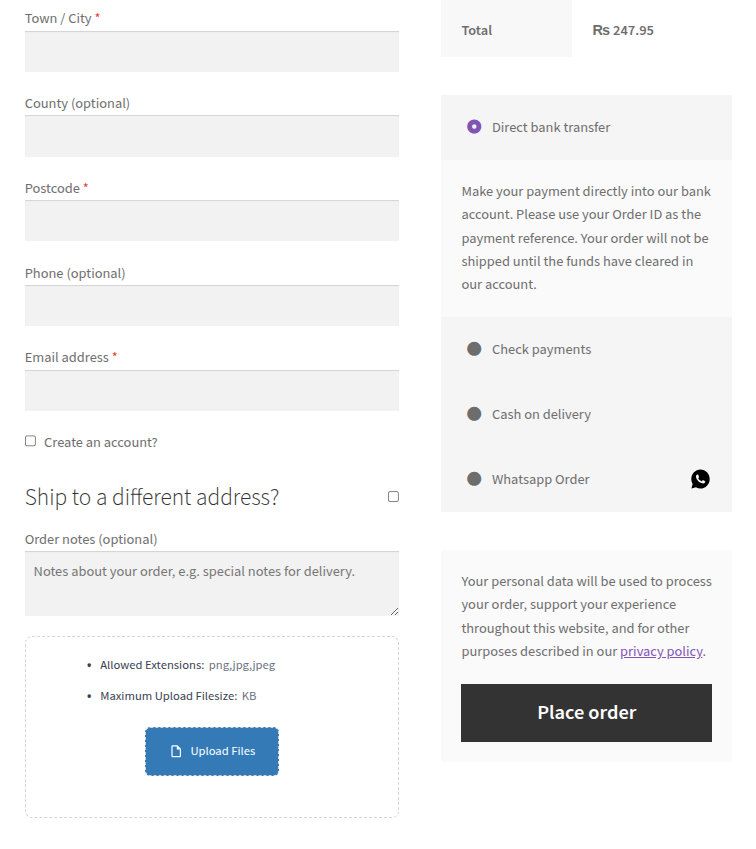The width and height of the screenshot is (756, 849).
Task: Click the Ship to a different address heading
Action: (152, 497)
